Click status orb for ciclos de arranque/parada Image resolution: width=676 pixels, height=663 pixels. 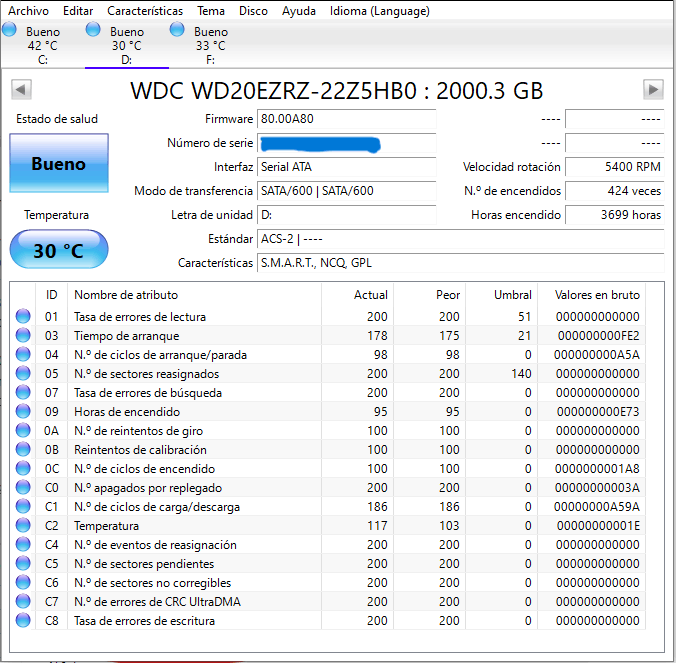click(23, 354)
